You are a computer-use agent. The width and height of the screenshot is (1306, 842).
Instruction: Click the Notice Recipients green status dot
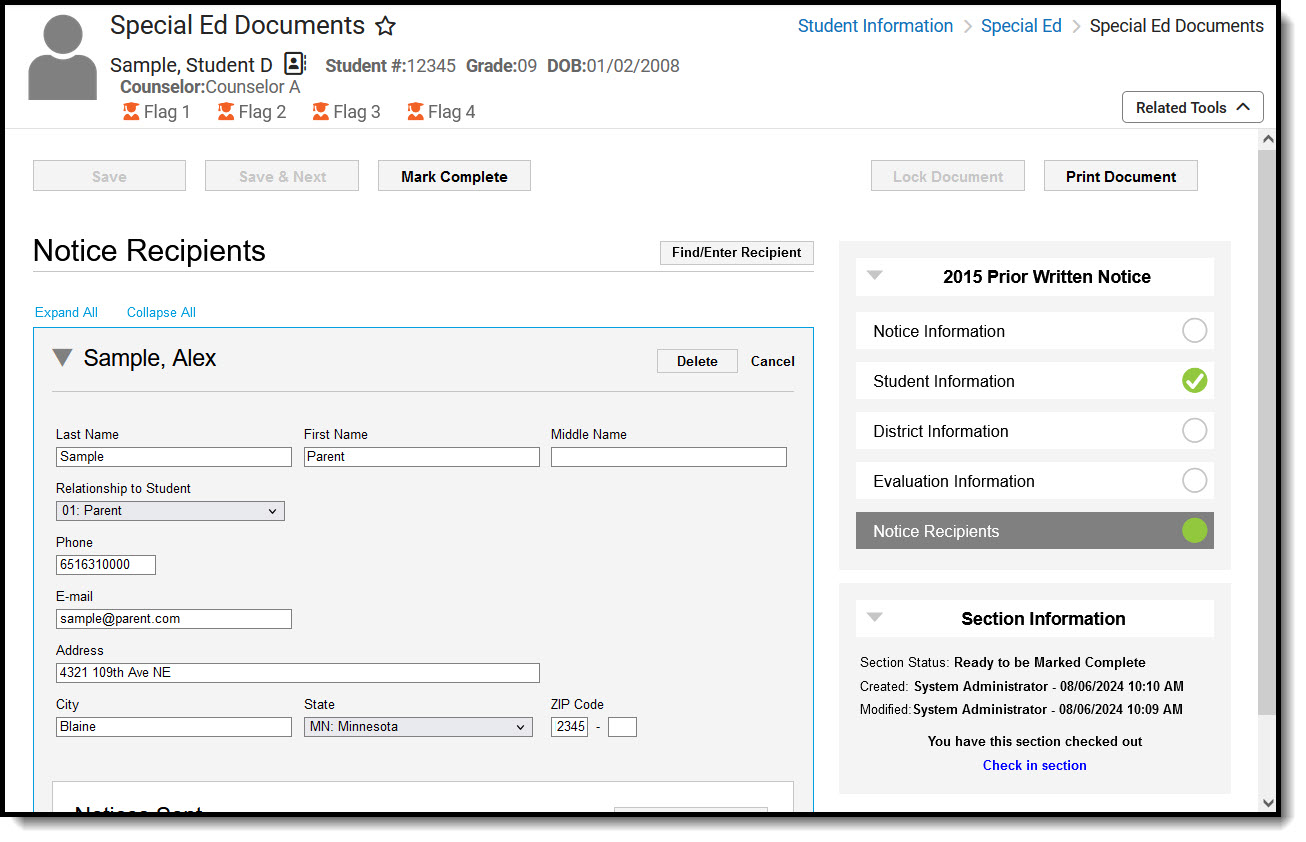coord(1194,530)
